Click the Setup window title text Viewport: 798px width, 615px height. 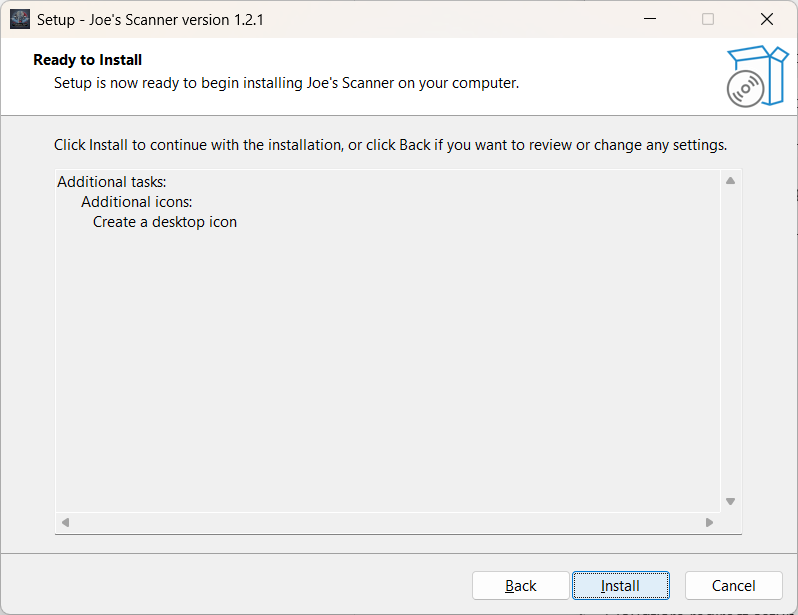point(150,19)
